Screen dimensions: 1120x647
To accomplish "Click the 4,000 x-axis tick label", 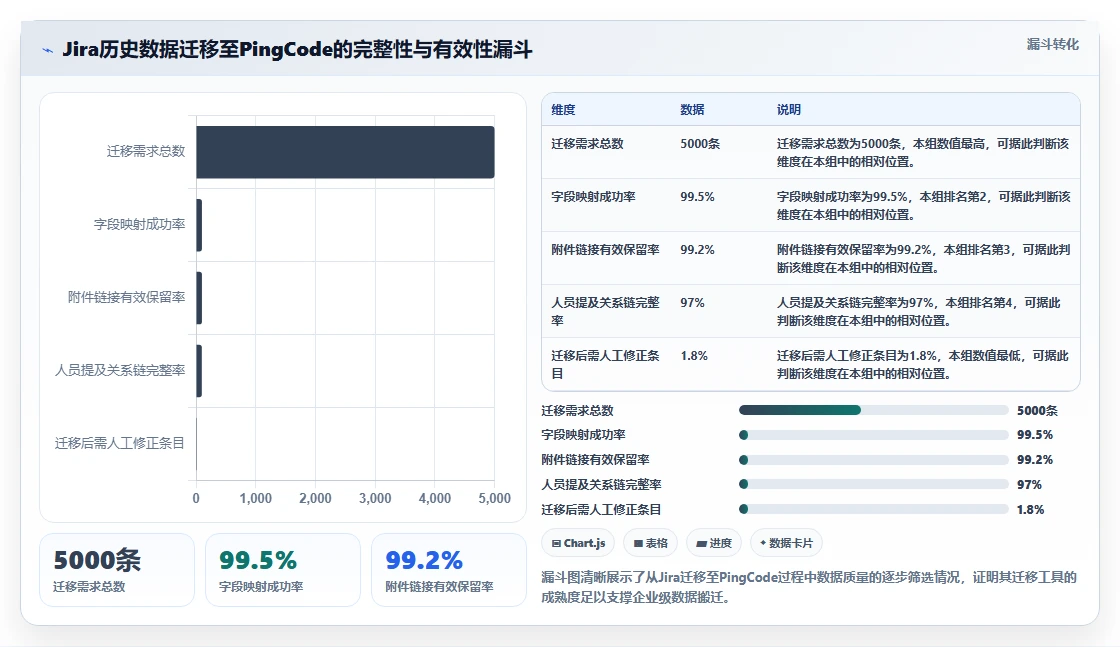I will coord(434,498).
